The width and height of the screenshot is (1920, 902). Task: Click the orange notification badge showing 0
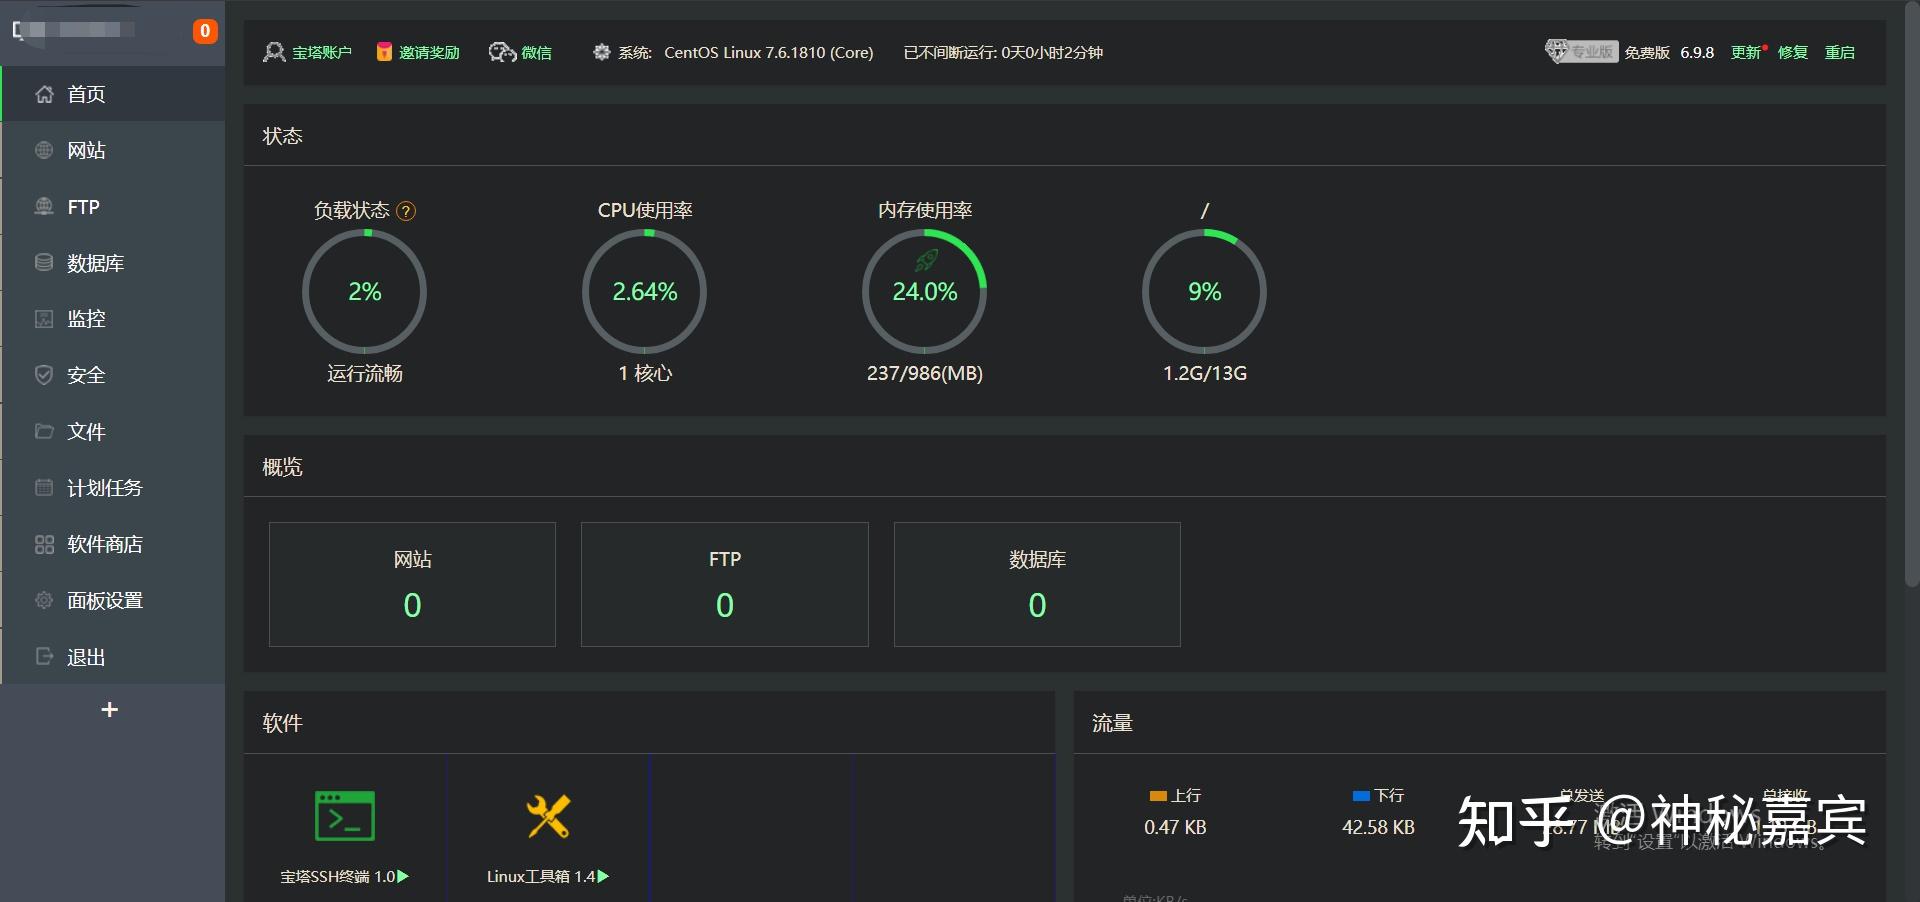click(x=205, y=31)
